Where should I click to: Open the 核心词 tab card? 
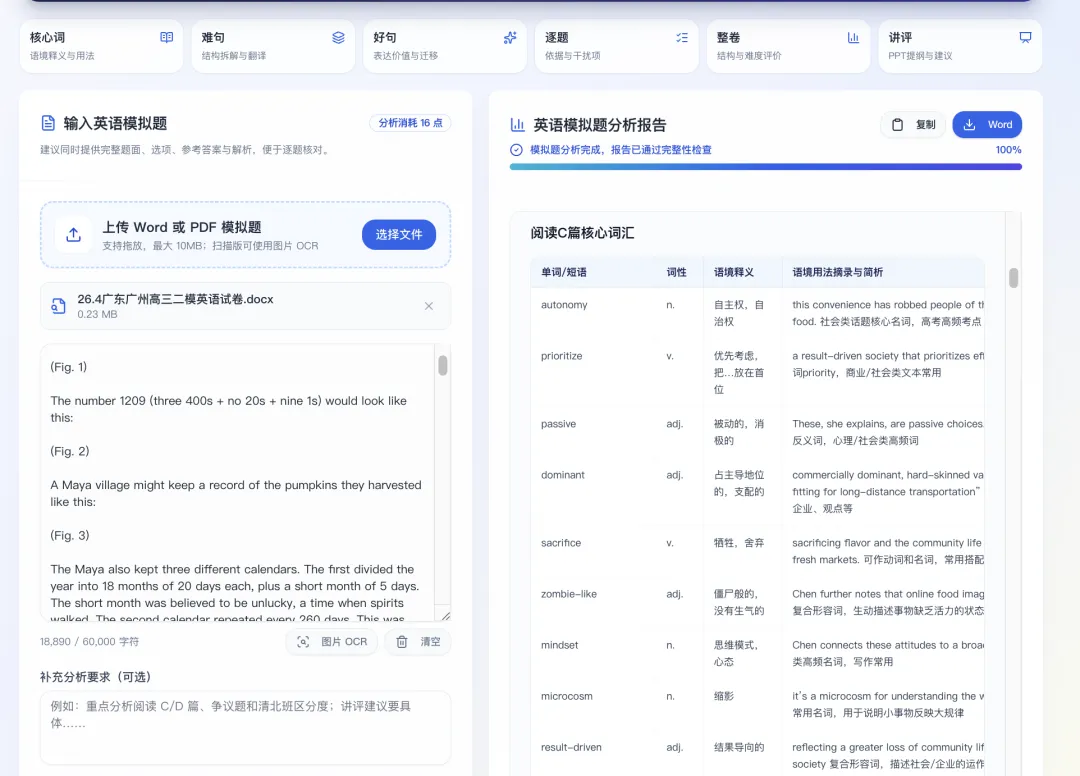pyautogui.click(x=101, y=46)
